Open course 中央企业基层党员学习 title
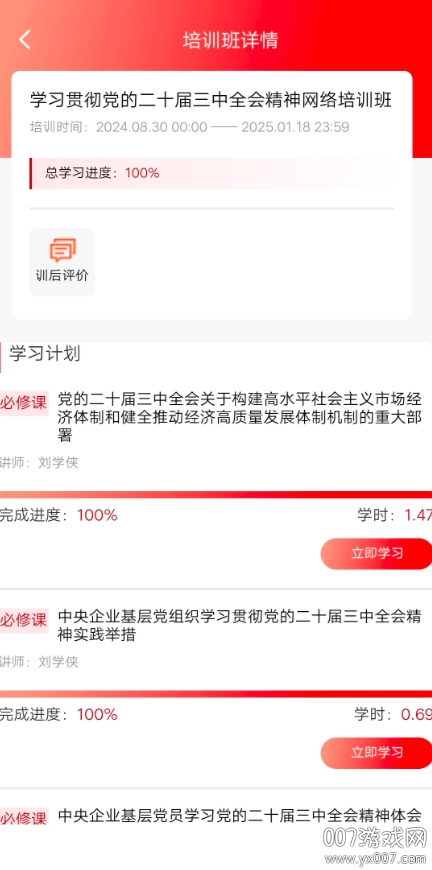 (240, 816)
